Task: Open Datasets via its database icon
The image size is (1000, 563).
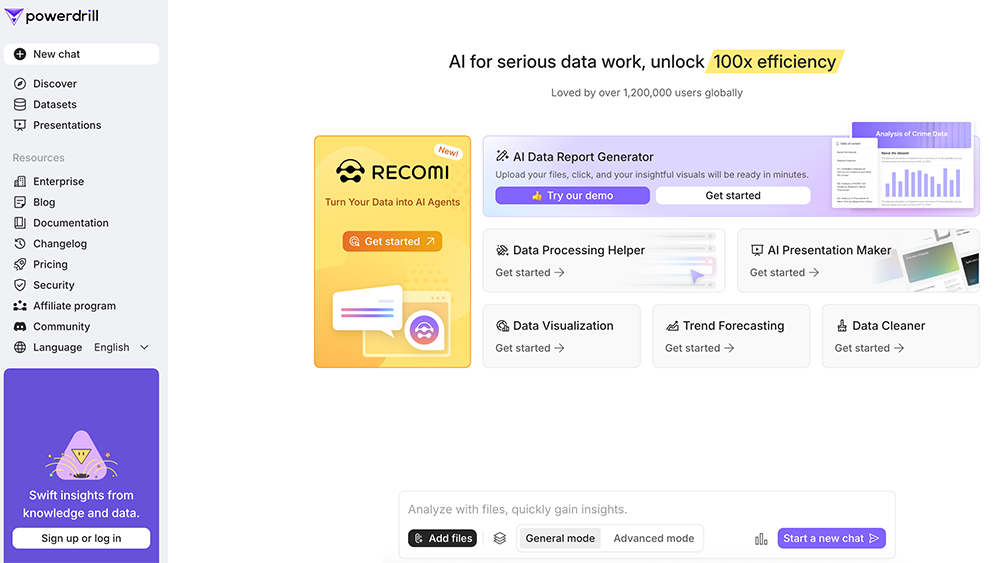Action: (x=20, y=105)
